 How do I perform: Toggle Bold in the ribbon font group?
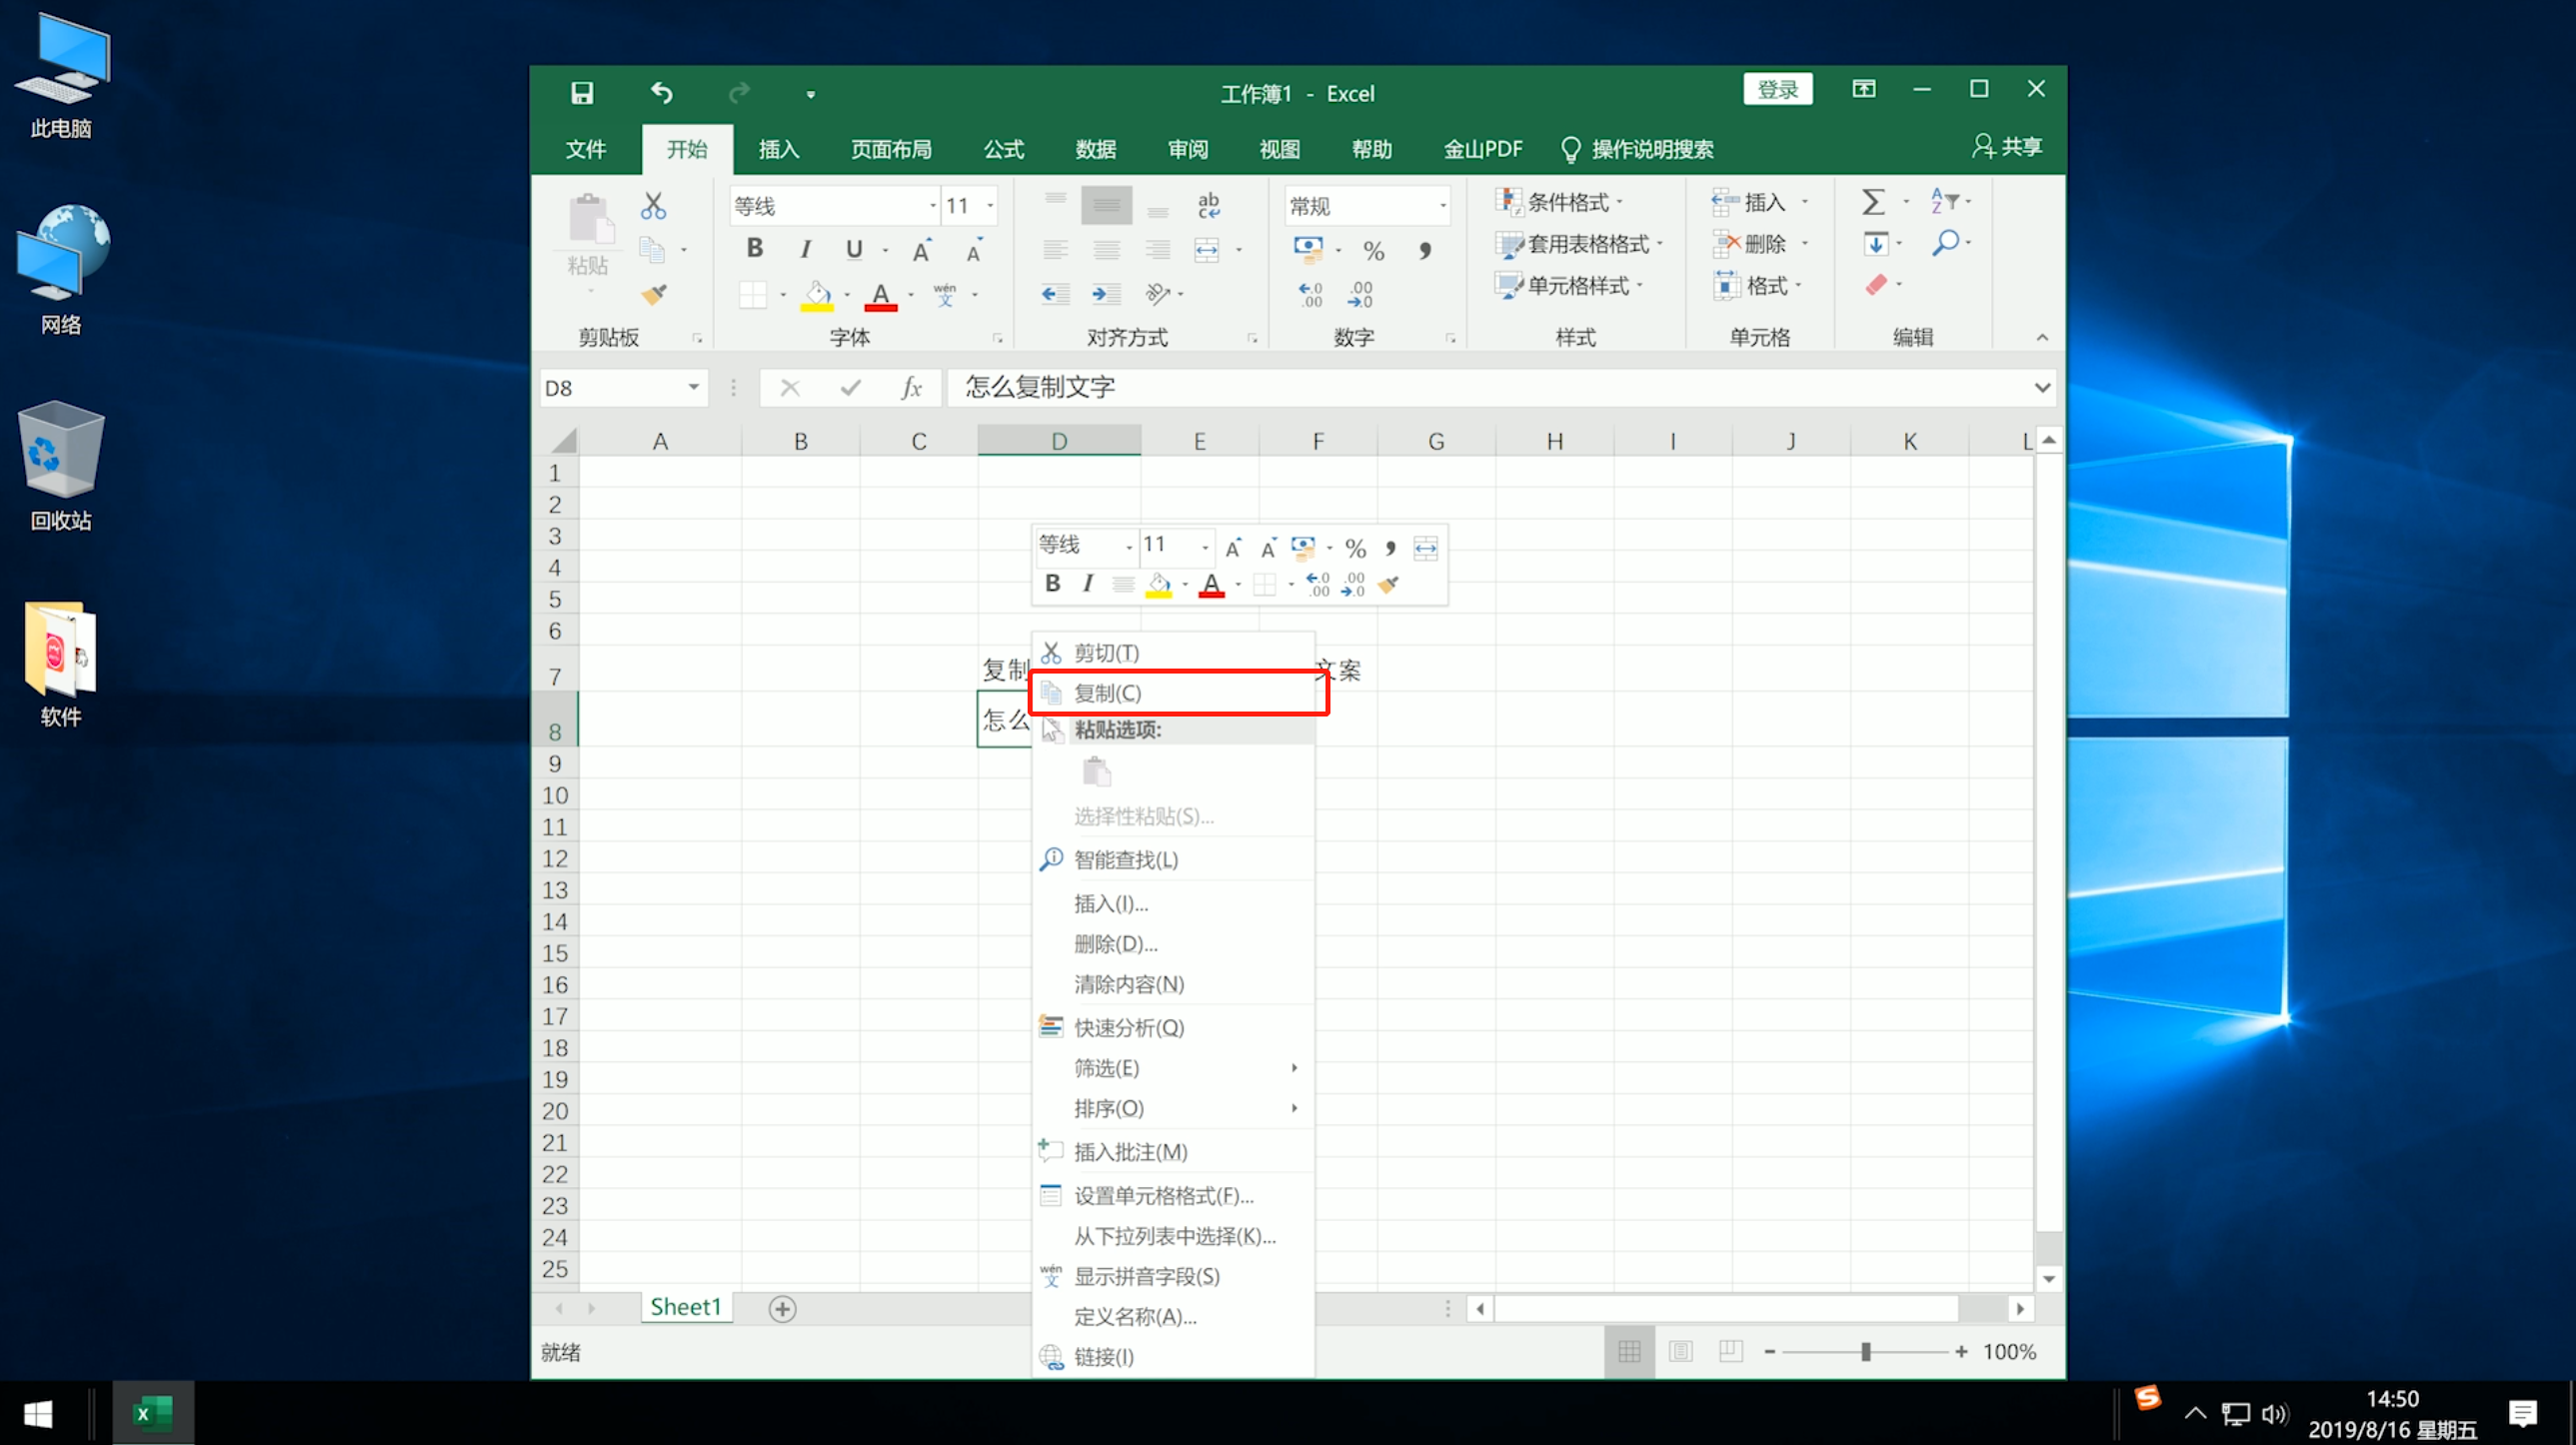[x=755, y=248]
